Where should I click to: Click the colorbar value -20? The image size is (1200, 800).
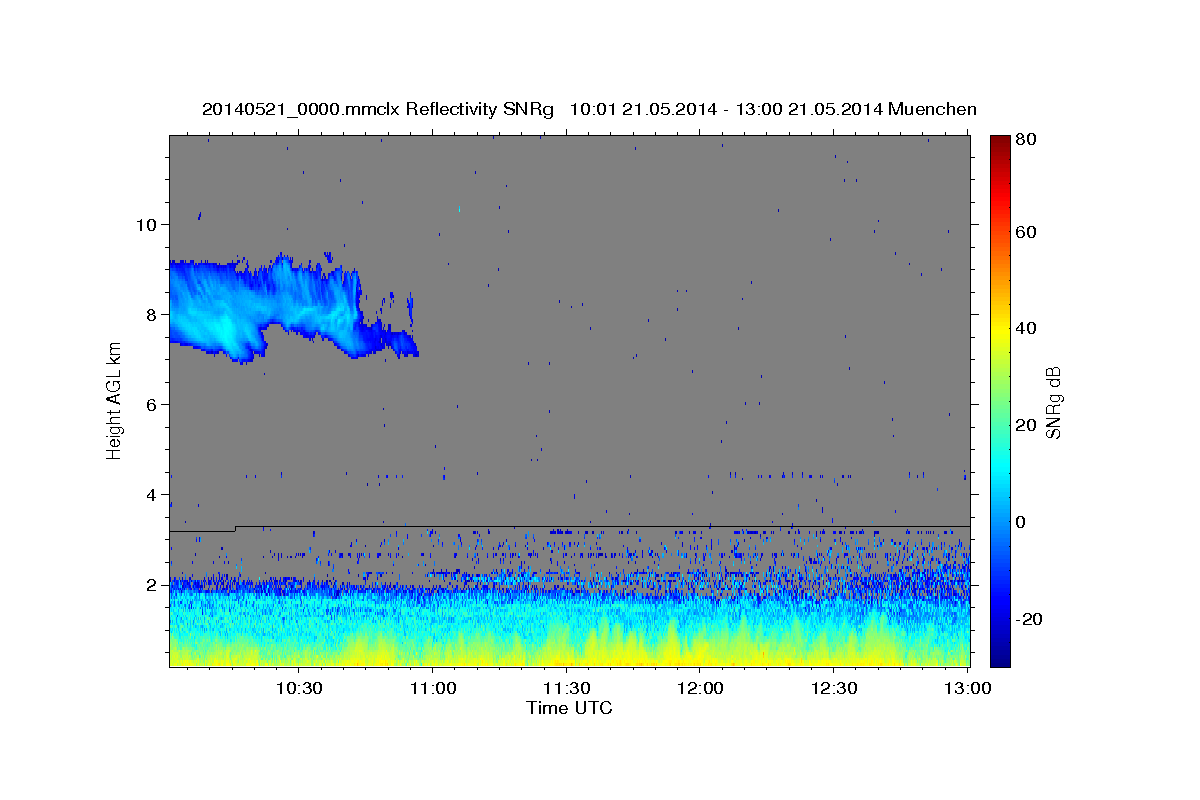coord(1028,619)
